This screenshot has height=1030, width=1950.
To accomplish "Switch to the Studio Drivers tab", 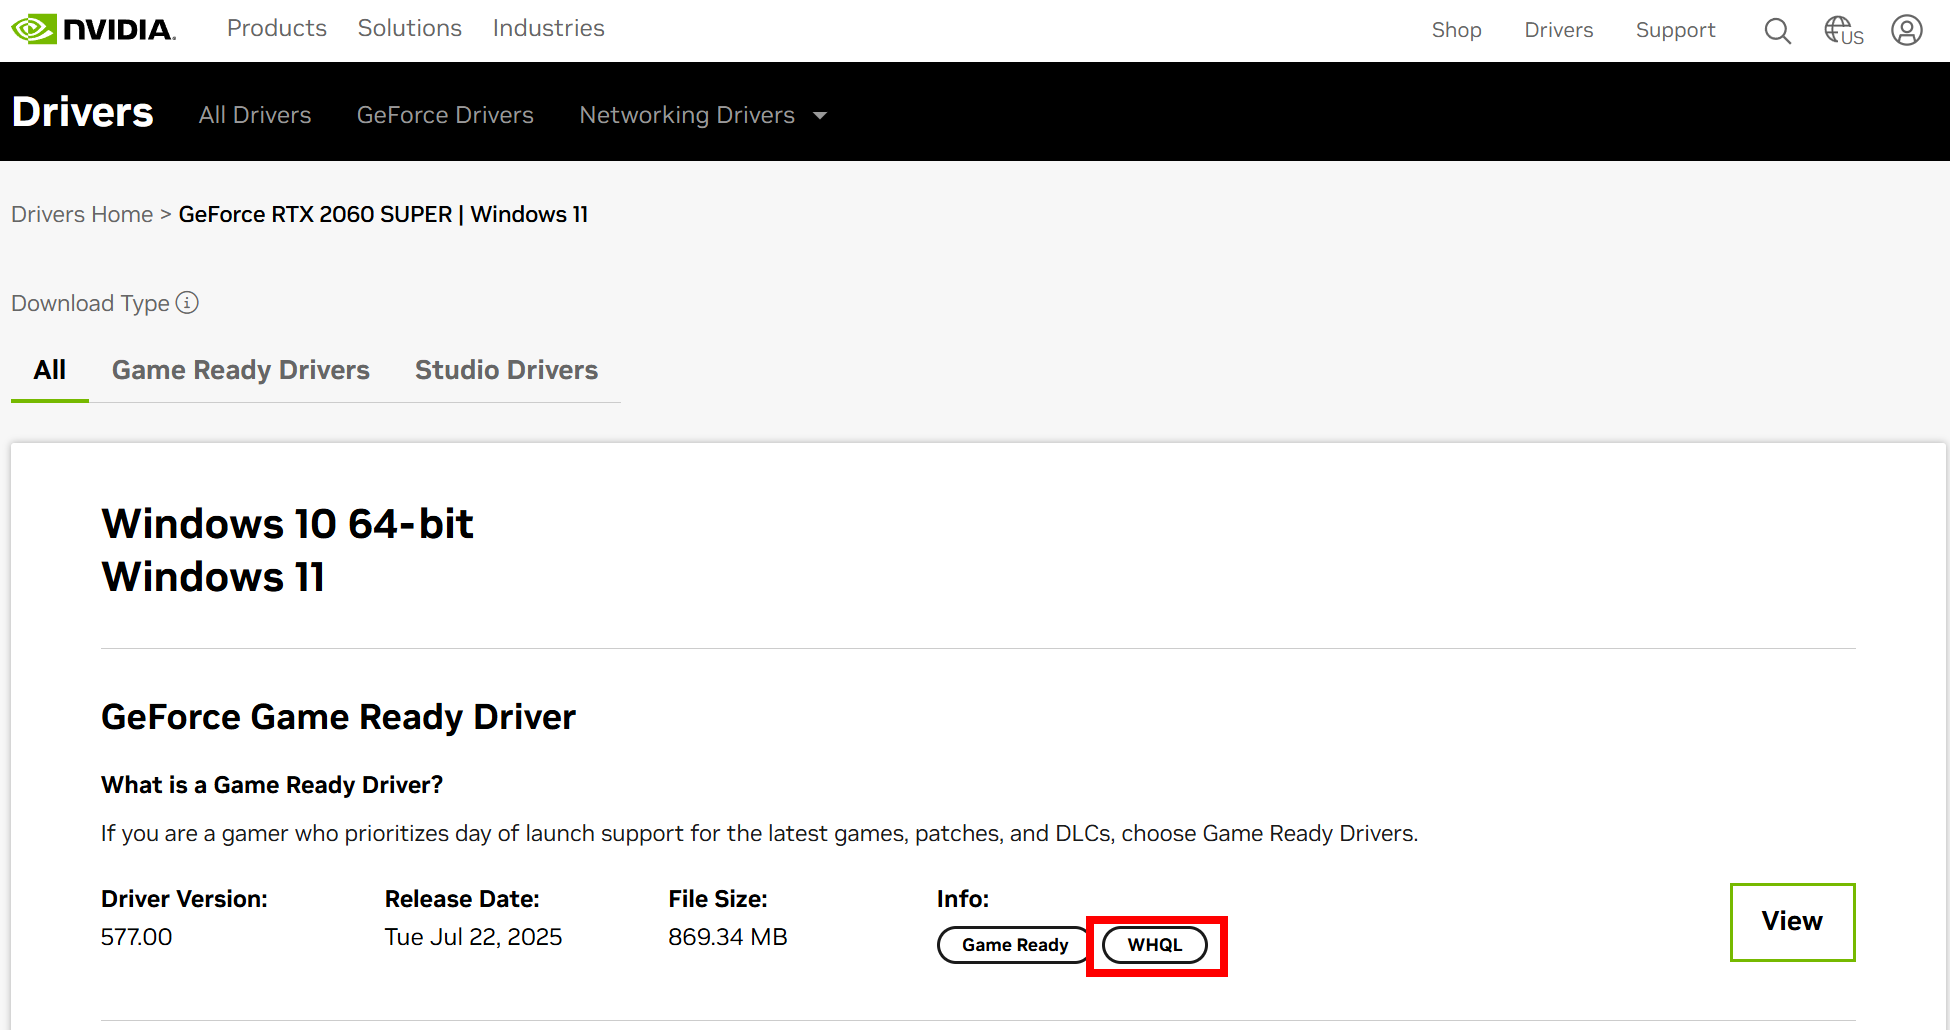I will click(506, 370).
